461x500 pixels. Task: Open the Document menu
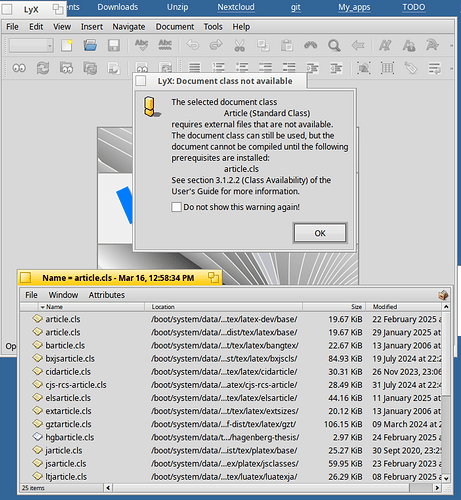[x=175, y=27]
